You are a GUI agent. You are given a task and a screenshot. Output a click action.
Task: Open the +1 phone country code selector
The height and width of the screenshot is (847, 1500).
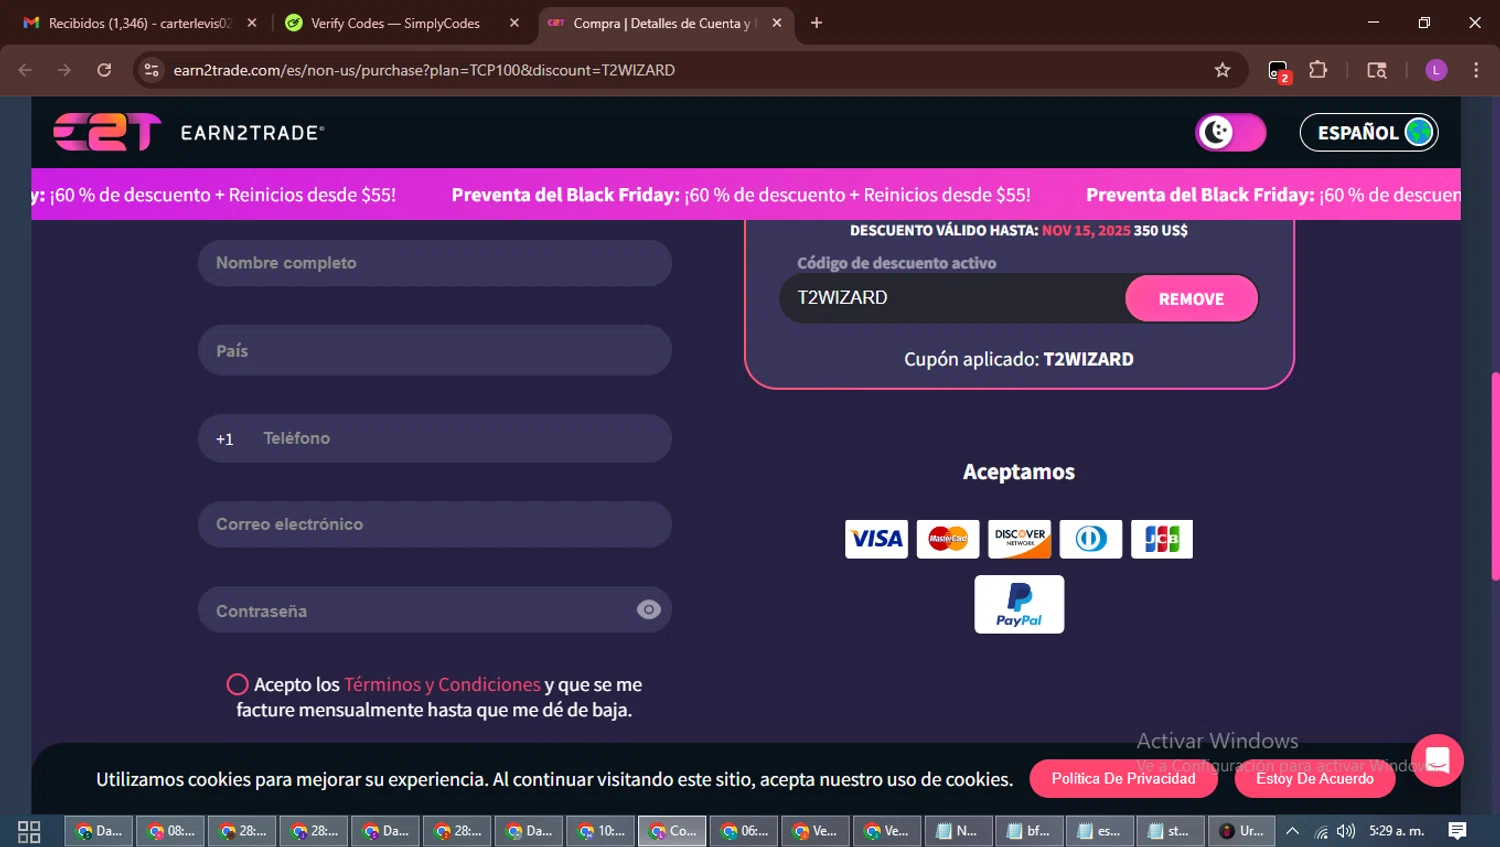(225, 439)
